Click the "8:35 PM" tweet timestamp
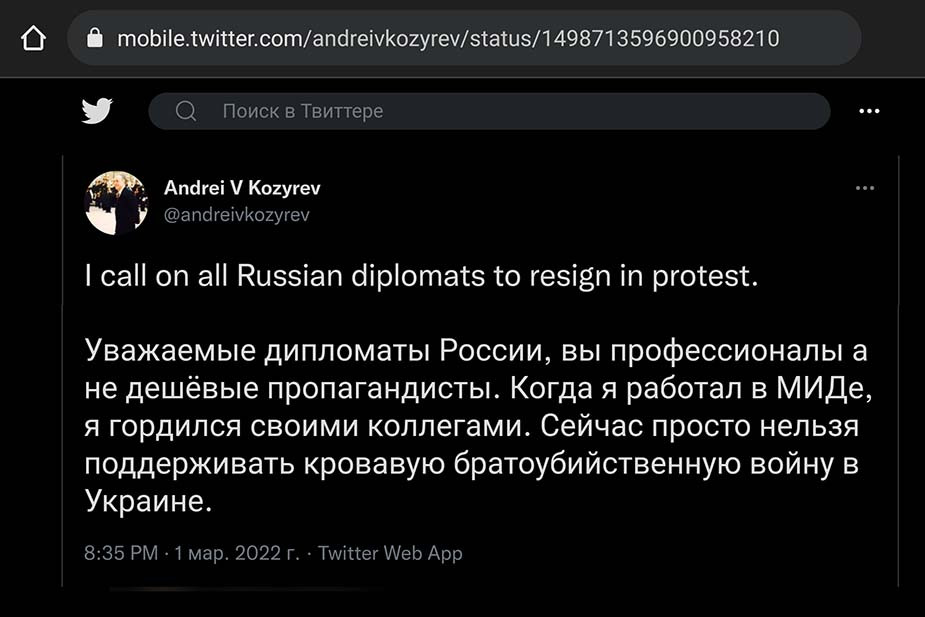This screenshot has height=617, width=925. pos(121,553)
